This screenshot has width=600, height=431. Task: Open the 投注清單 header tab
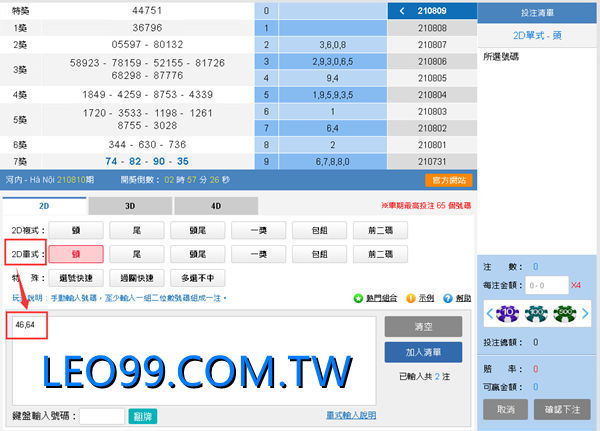point(537,13)
